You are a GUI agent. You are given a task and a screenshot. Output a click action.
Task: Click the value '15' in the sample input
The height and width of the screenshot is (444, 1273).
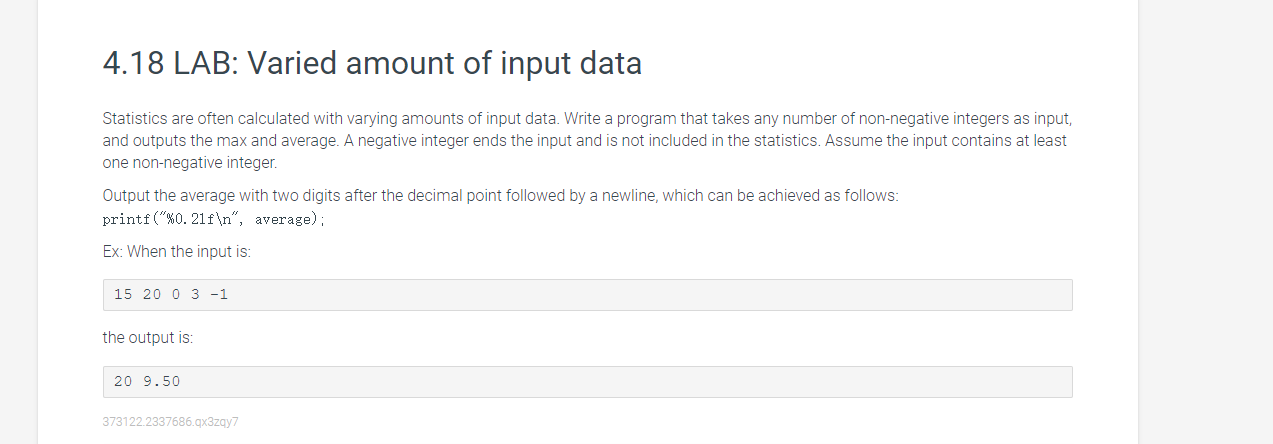click(x=123, y=295)
